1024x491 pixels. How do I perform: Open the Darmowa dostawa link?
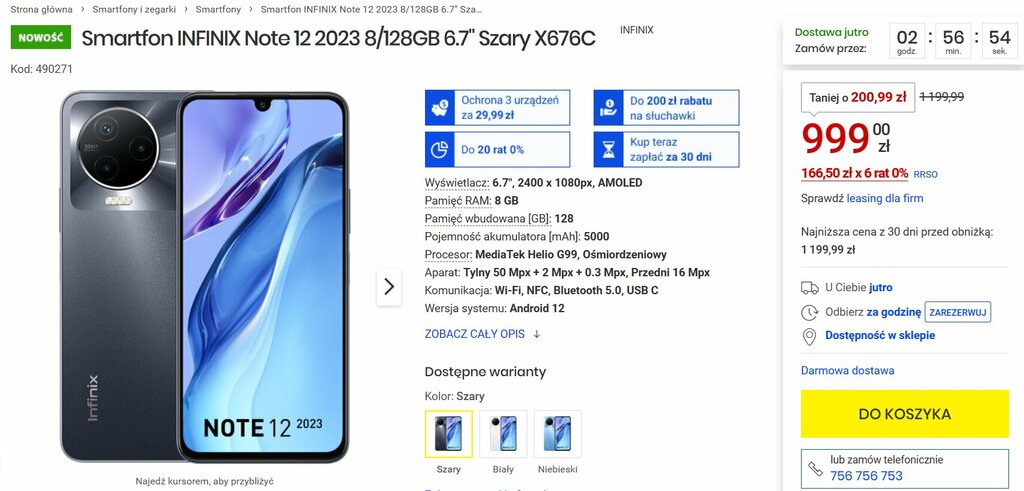(x=848, y=370)
